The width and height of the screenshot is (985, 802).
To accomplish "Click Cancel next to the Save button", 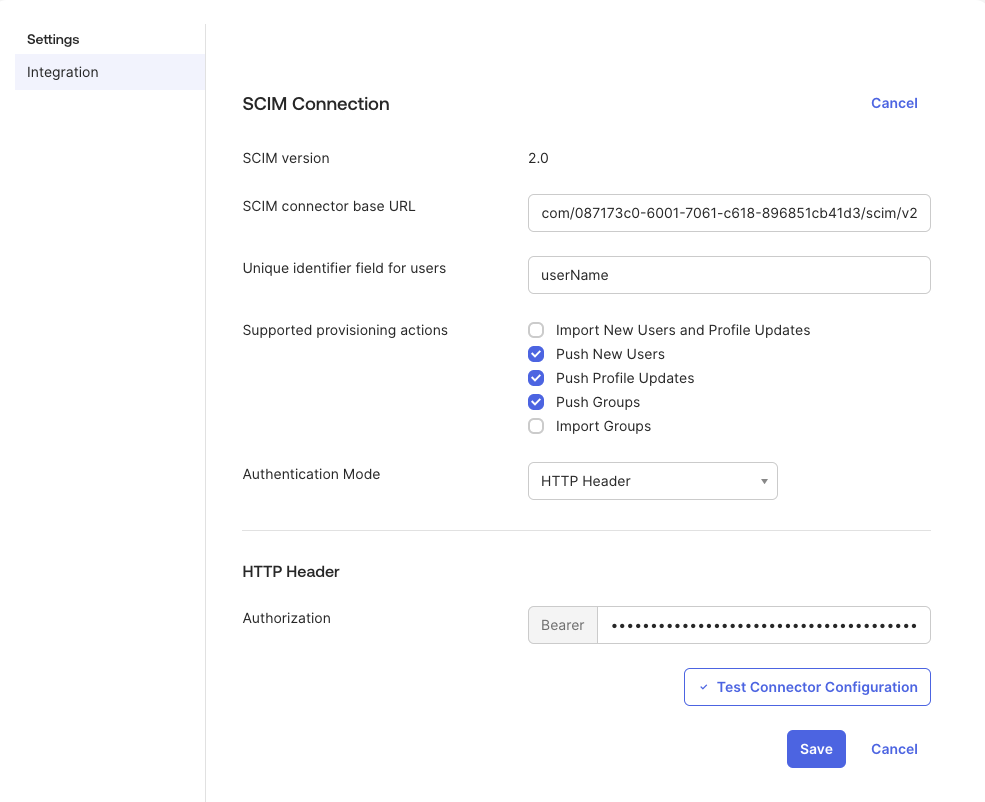I will point(894,749).
